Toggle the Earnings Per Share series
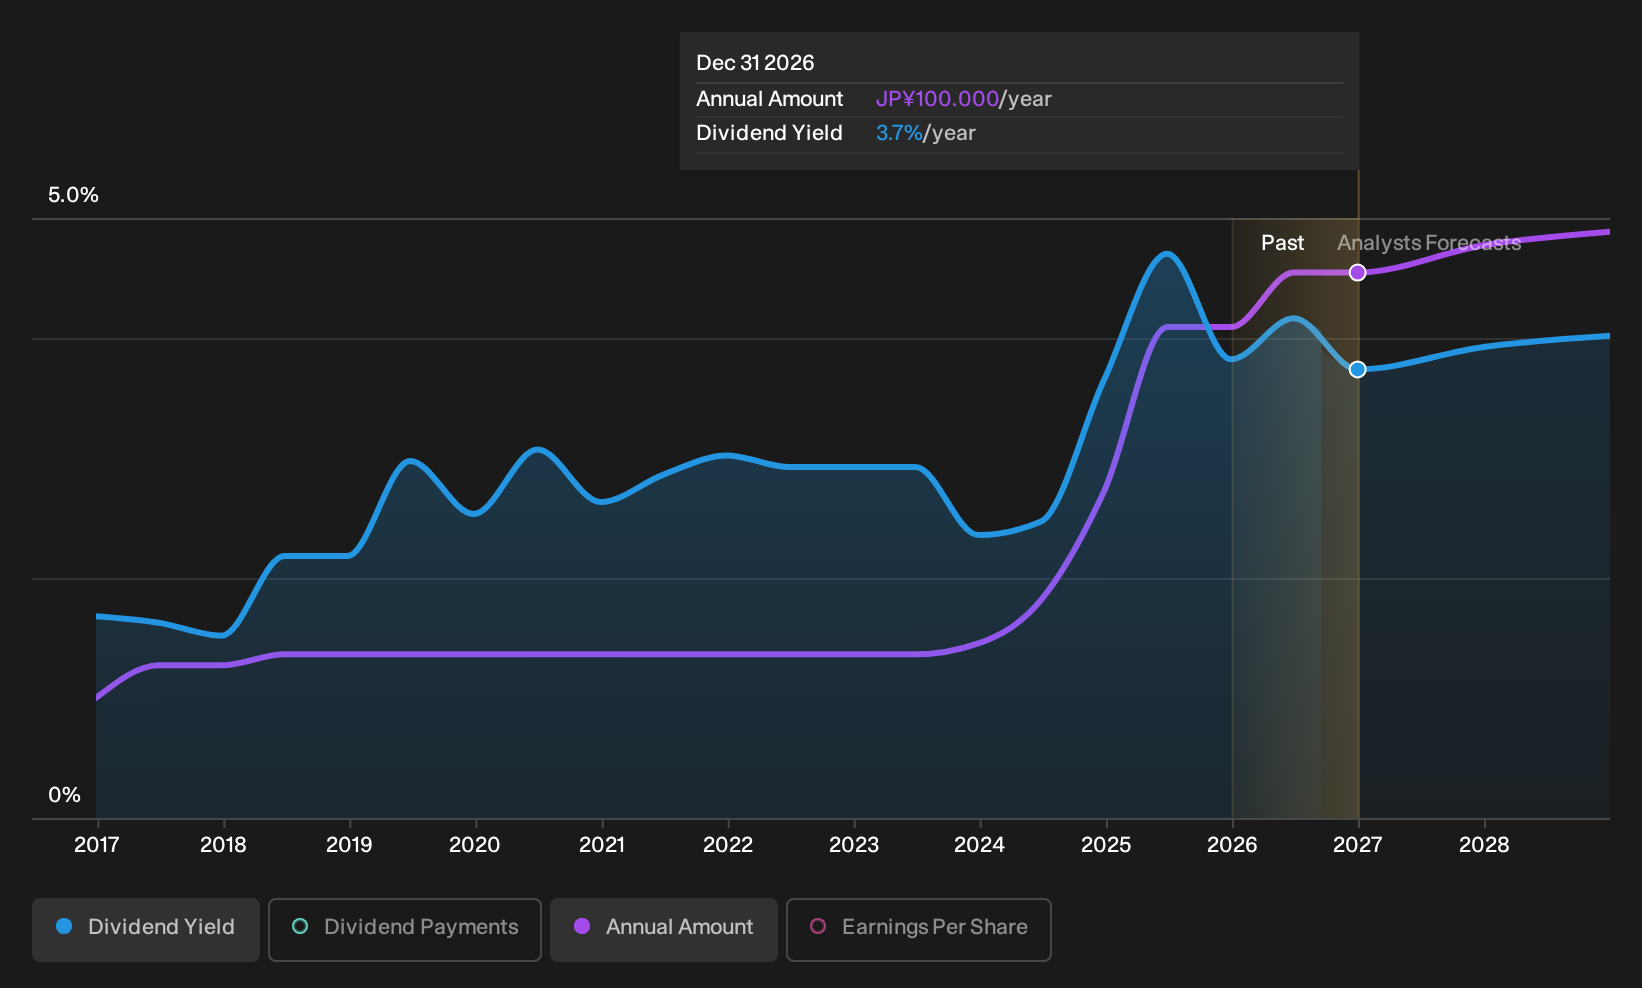This screenshot has height=988, width=1642. [x=919, y=930]
